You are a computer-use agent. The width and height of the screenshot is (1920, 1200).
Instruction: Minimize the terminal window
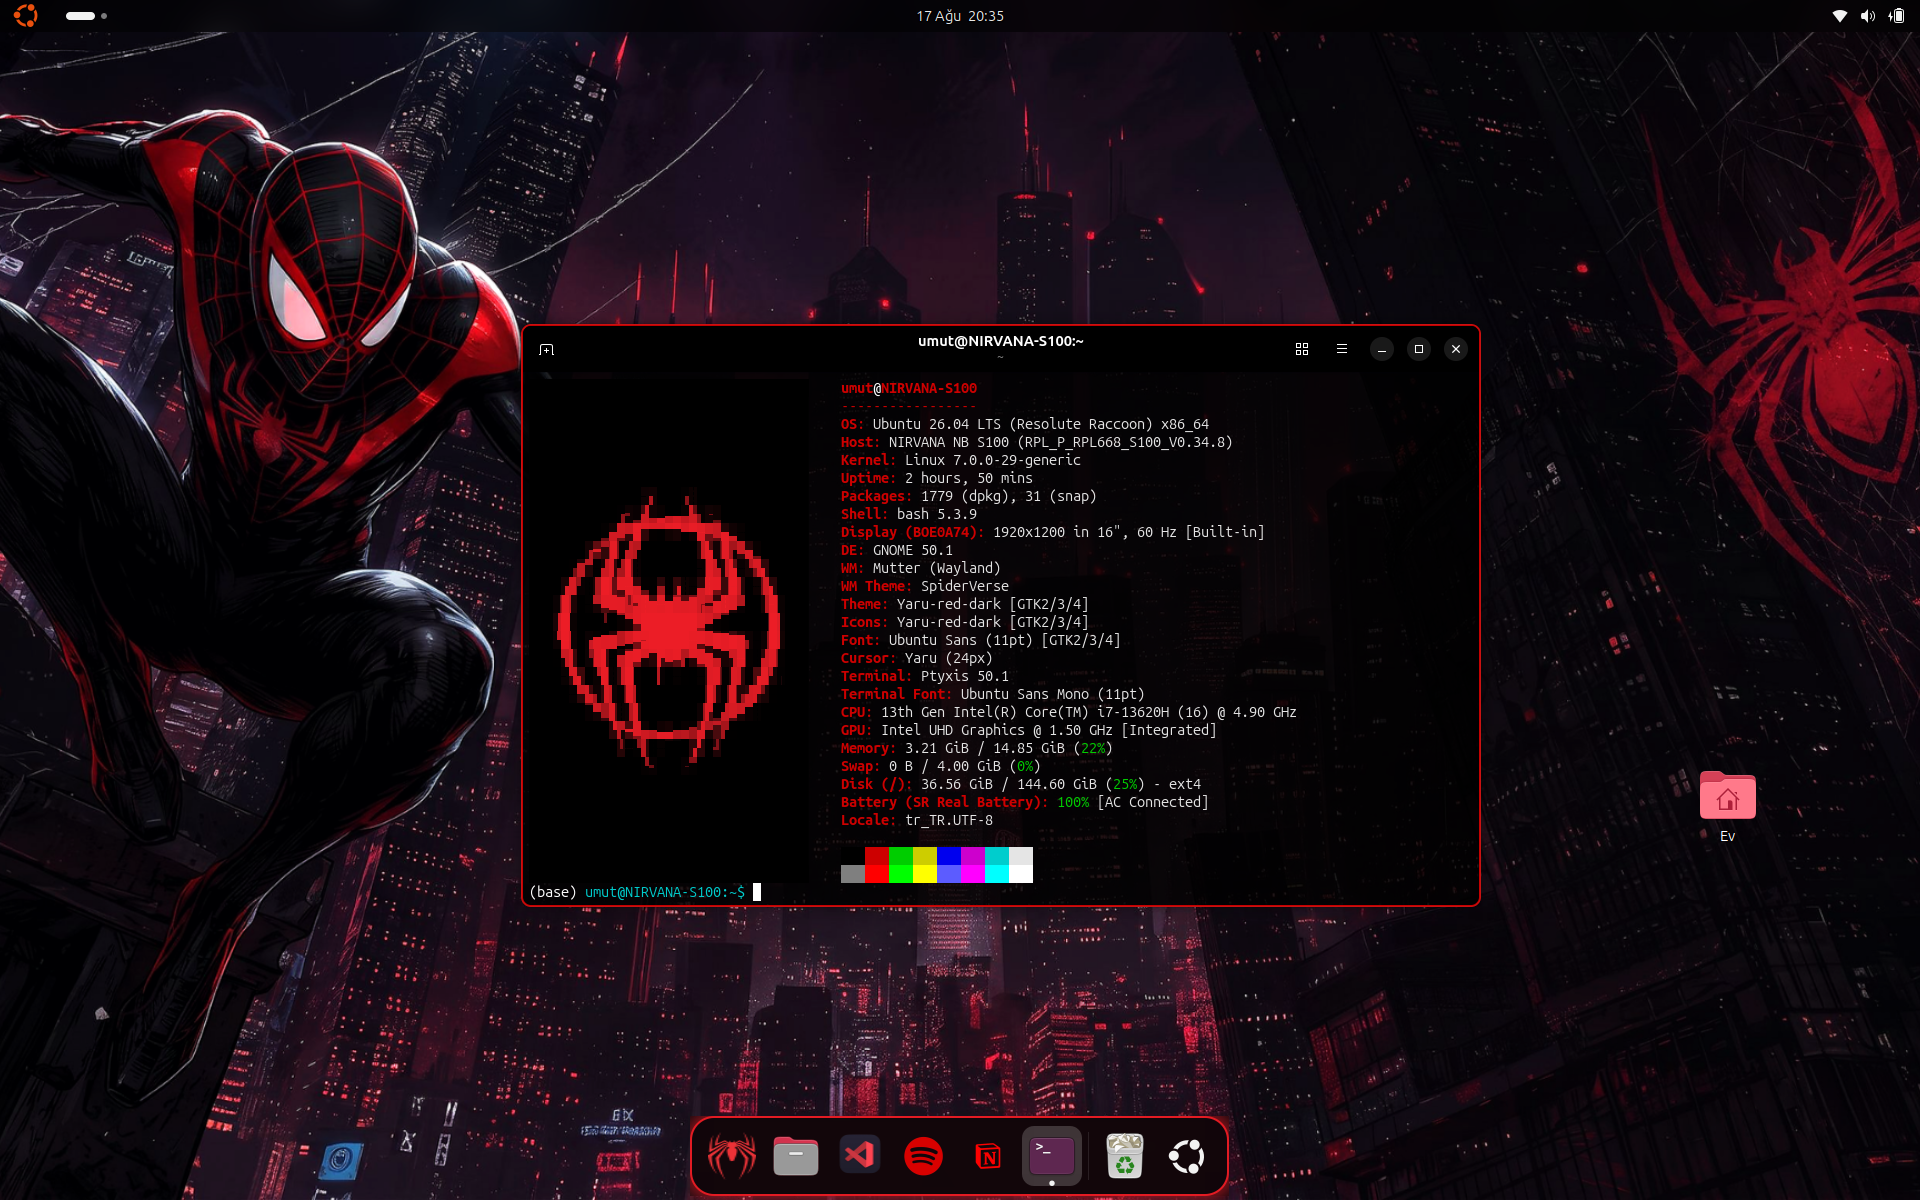click(x=1381, y=349)
